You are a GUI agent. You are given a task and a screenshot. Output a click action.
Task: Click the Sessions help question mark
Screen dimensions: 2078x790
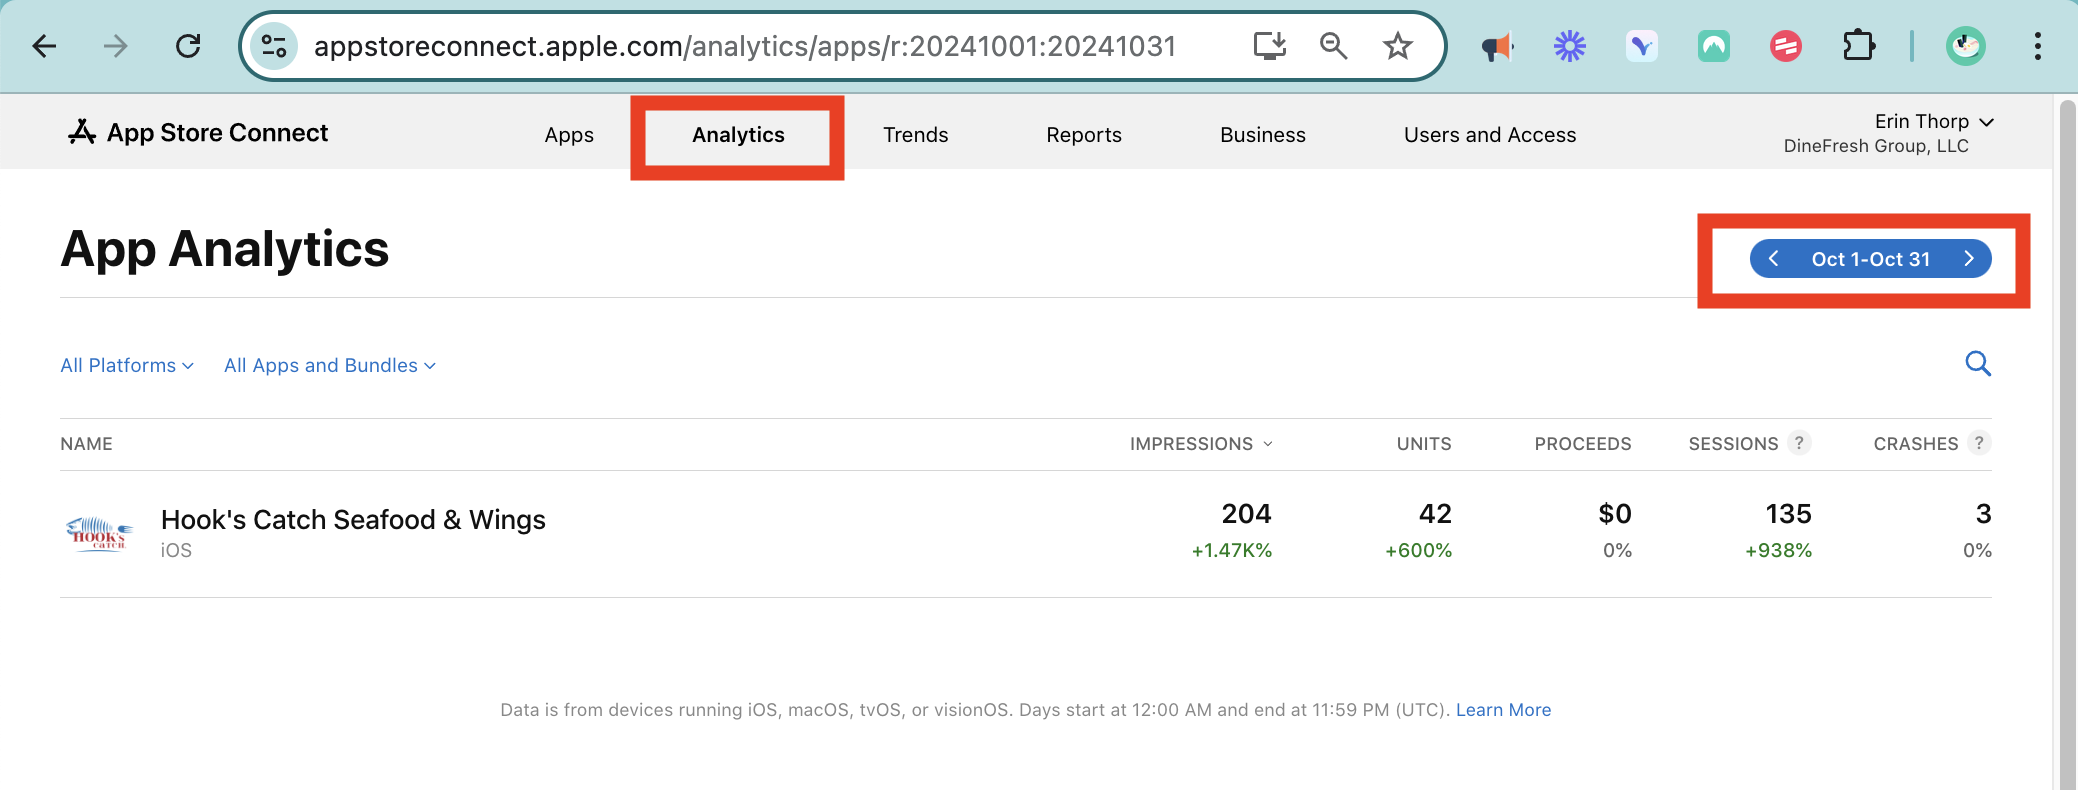pos(1799,443)
